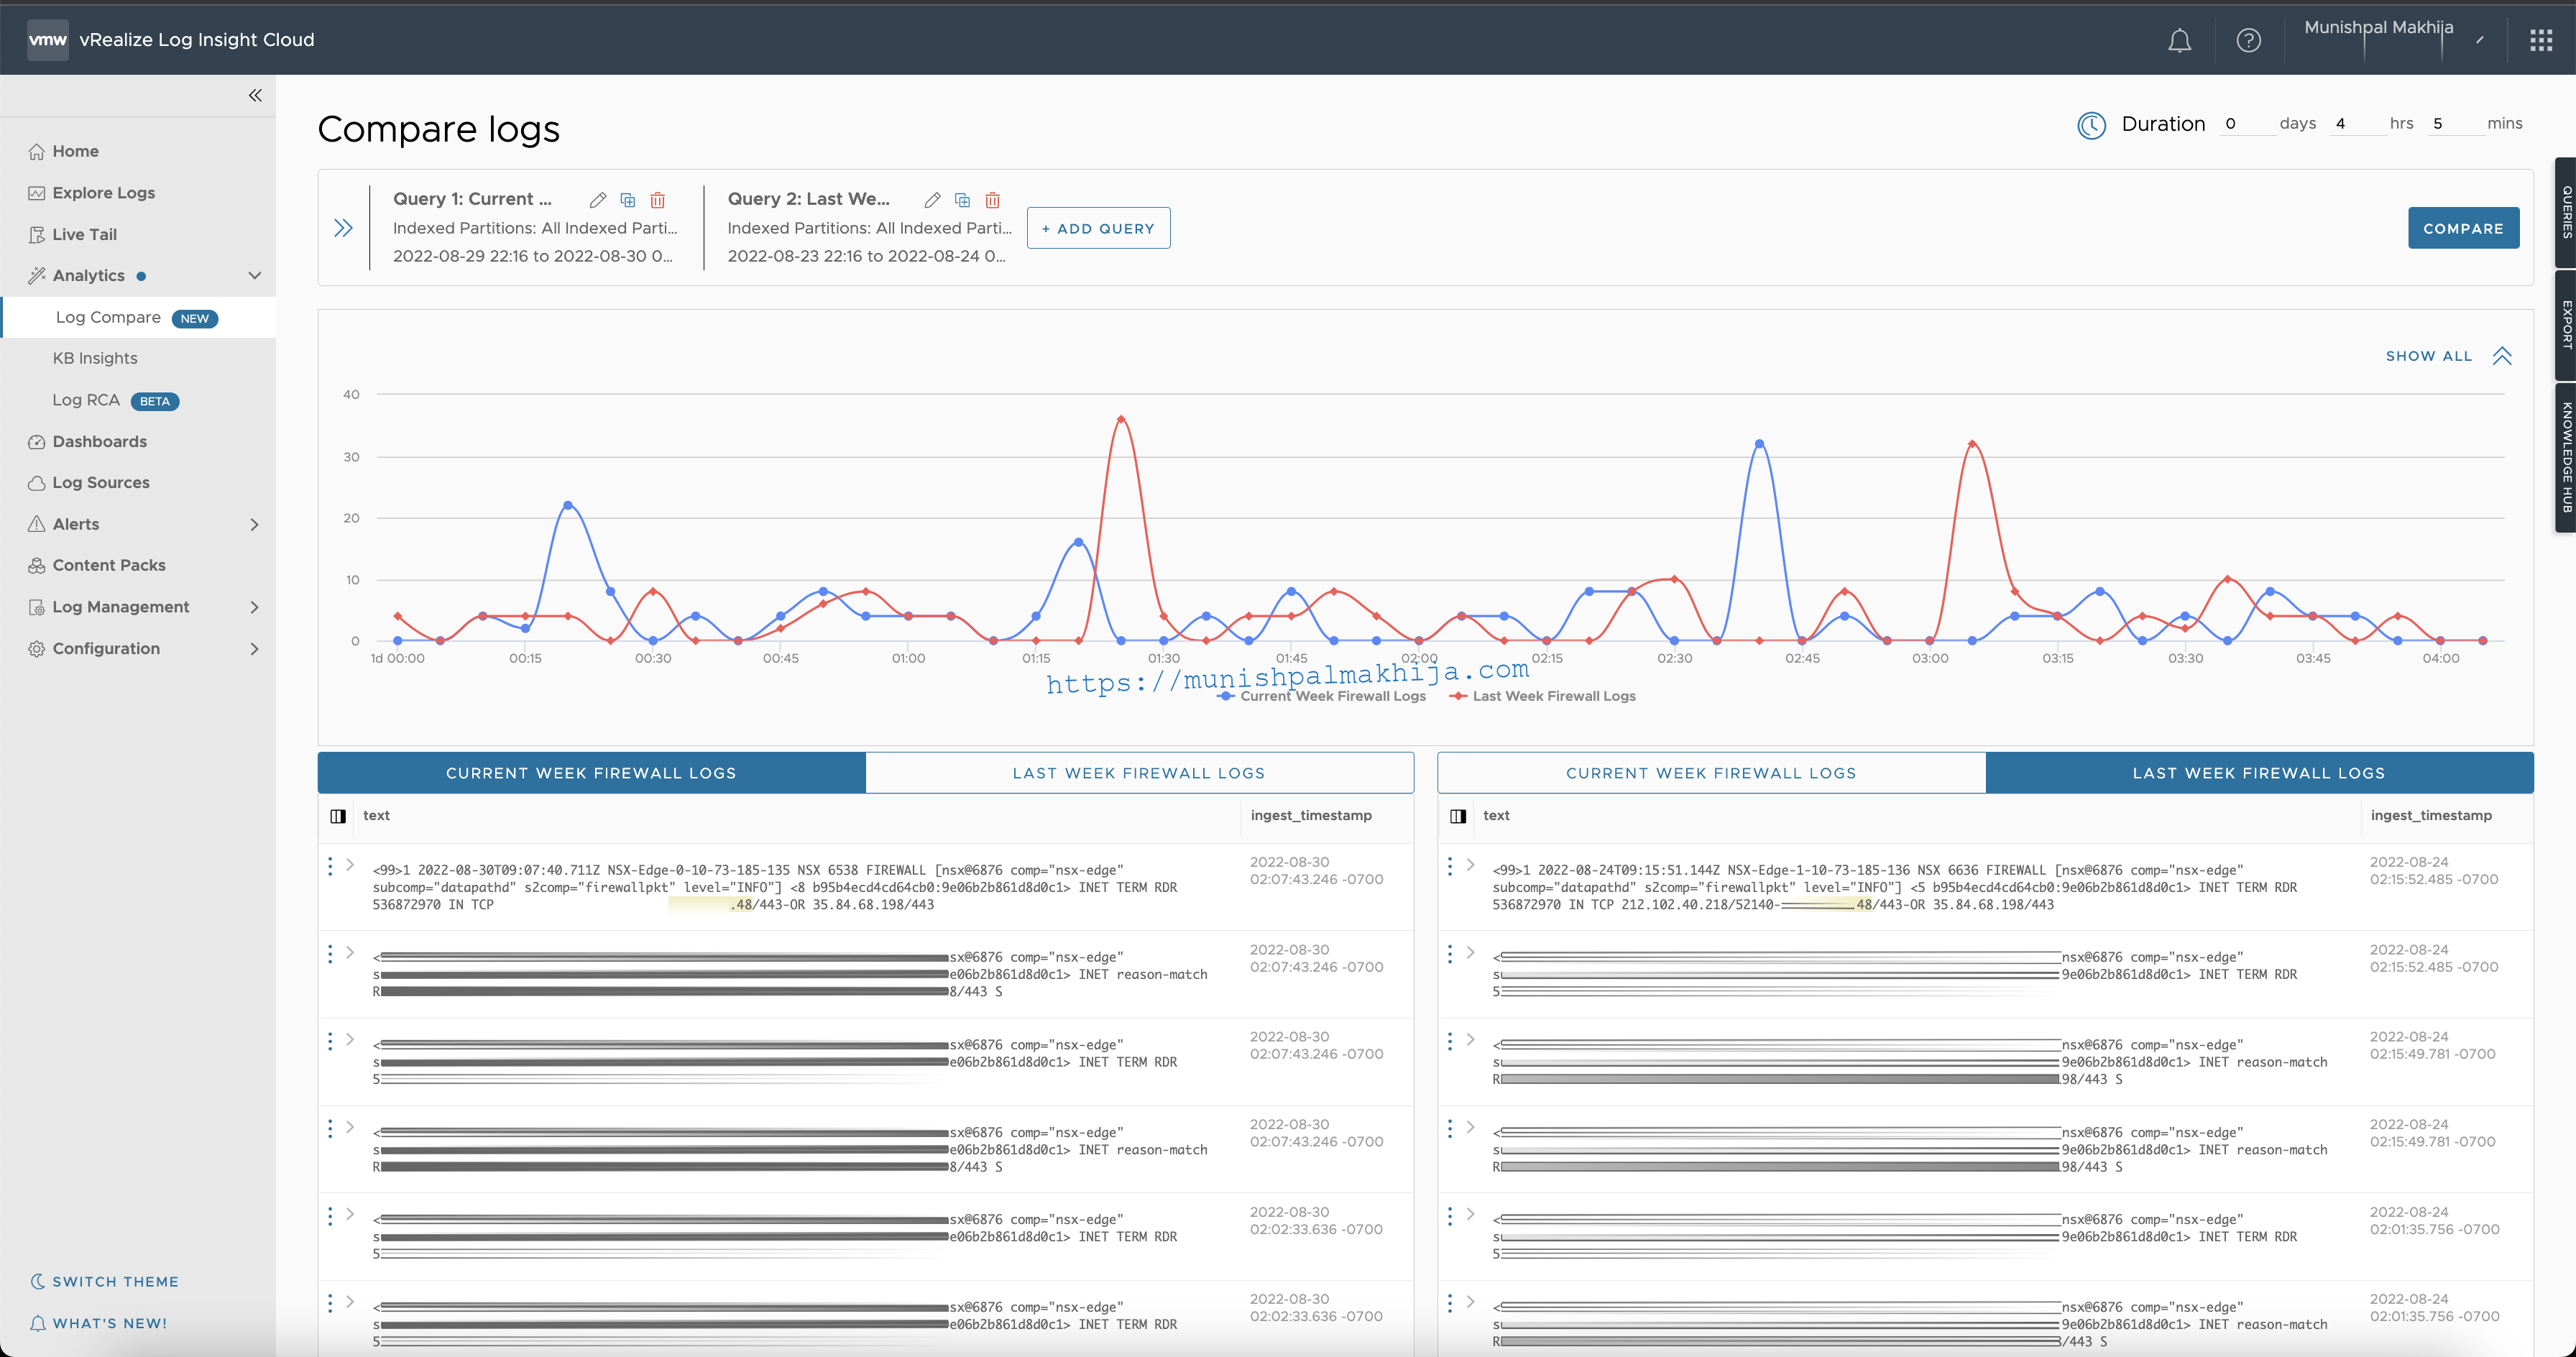Open KB Insights
Viewport: 2576px width, 1357px height.
95,358
